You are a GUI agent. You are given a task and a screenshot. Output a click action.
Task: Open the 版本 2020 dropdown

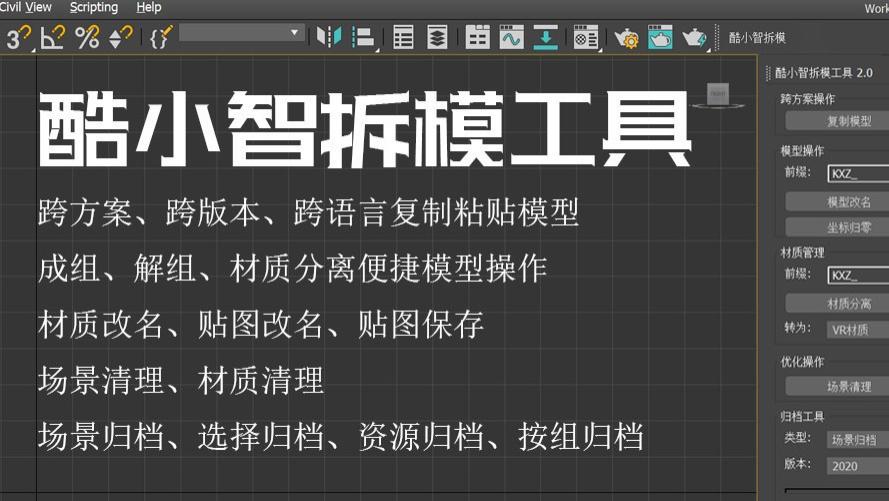(858, 466)
